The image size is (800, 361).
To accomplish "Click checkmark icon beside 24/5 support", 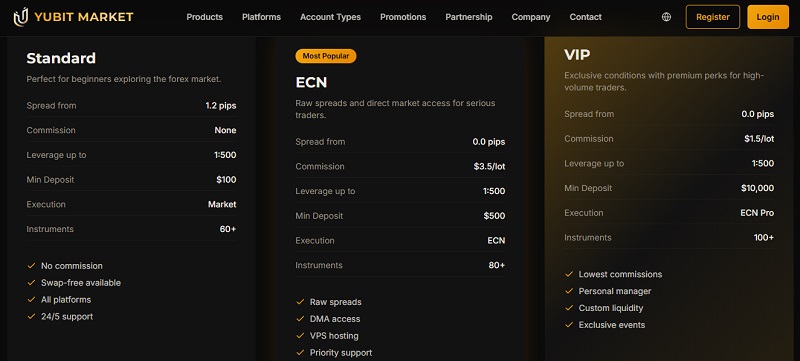I will pyautogui.click(x=31, y=316).
